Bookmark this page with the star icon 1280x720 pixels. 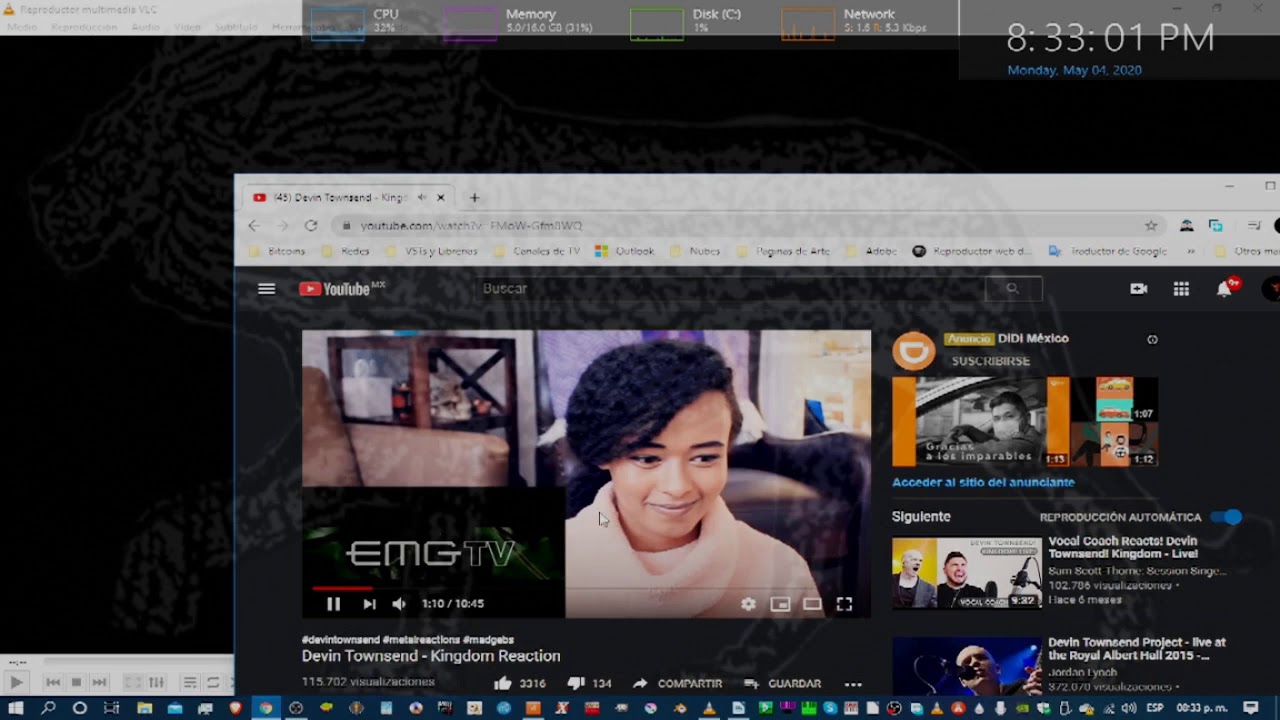1151,226
